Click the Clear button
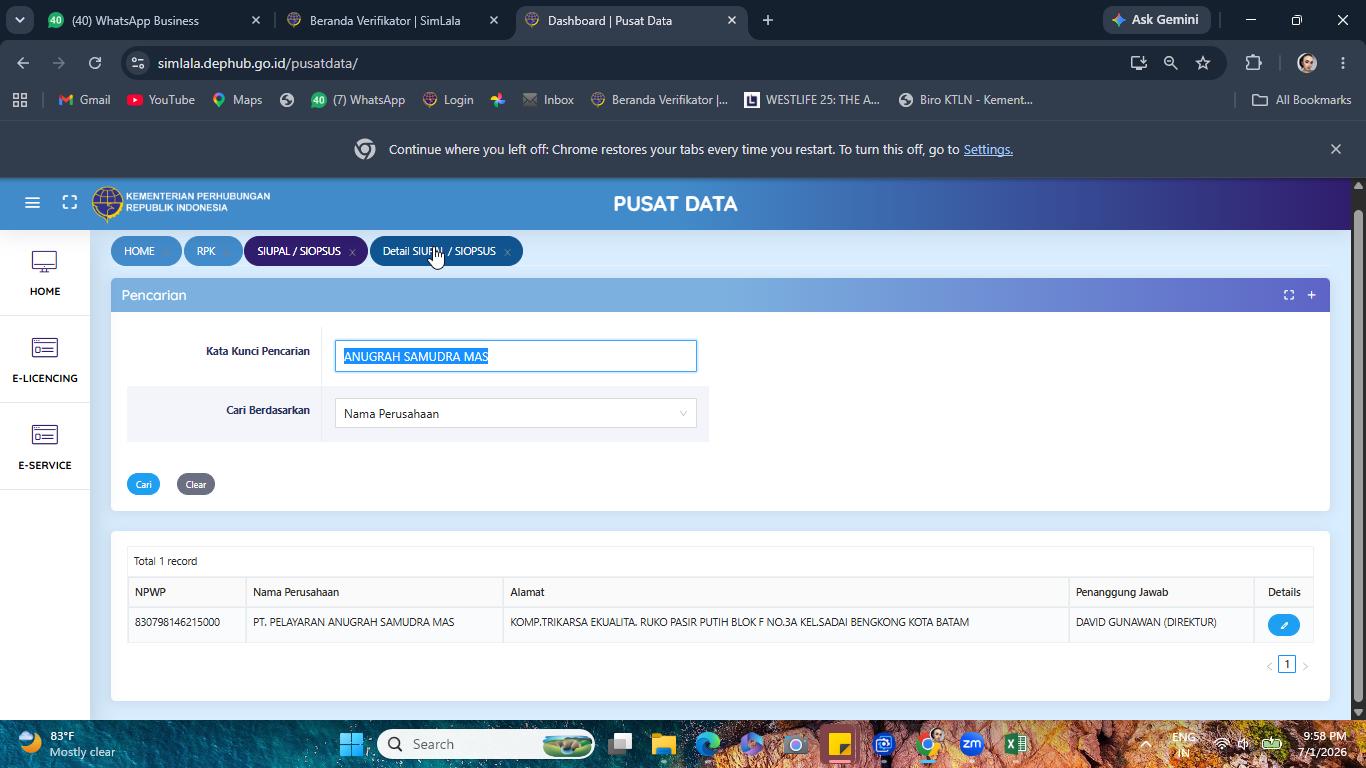Image resolution: width=1366 pixels, height=768 pixels. click(196, 484)
